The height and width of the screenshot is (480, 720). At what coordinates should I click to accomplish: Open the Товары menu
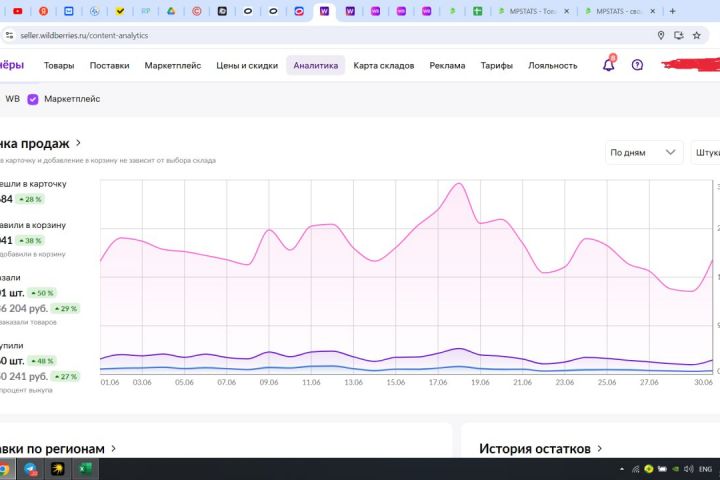(x=59, y=66)
